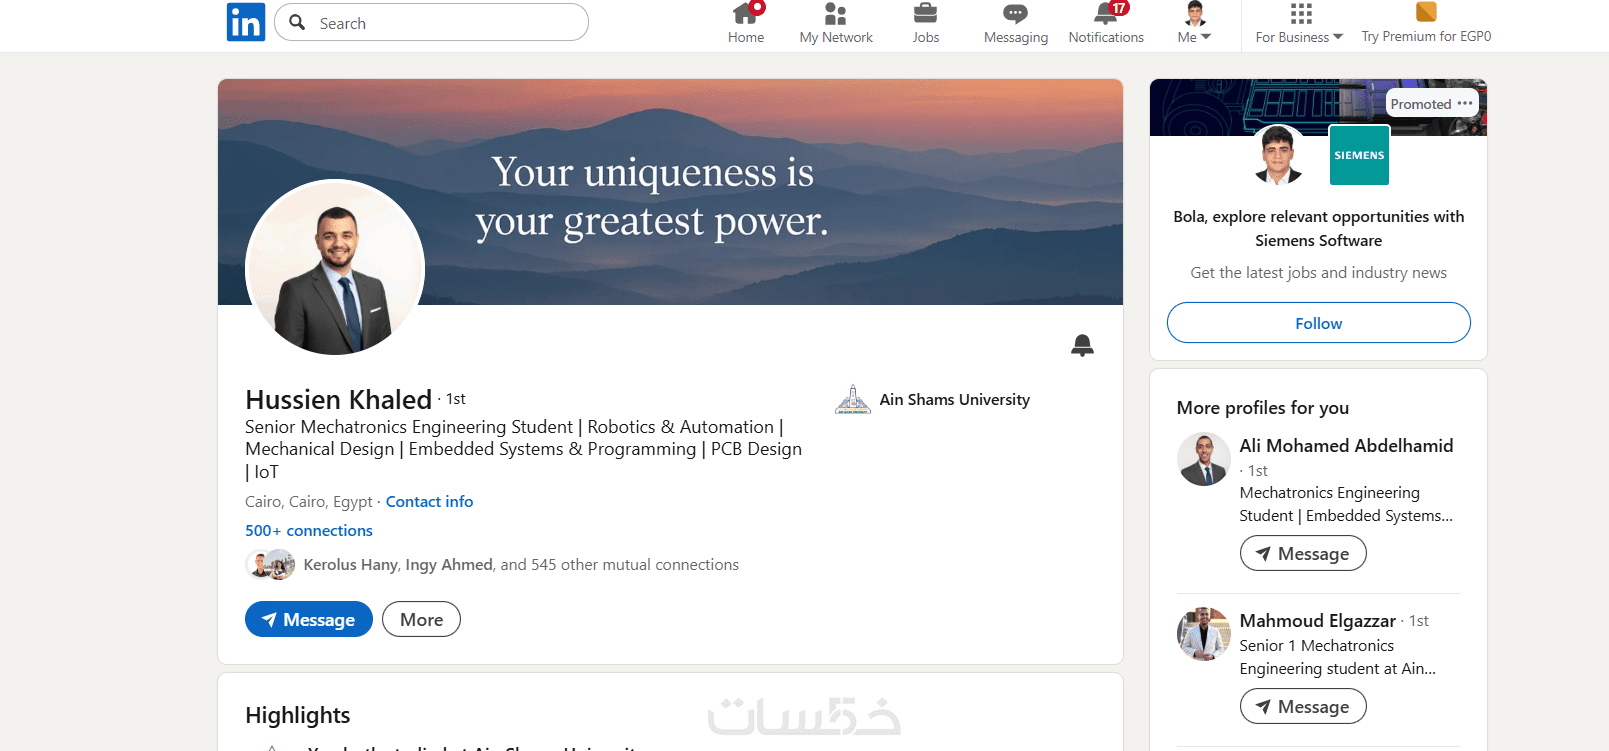
Task: Click the Siemens logo in the ad
Action: (x=1359, y=155)
